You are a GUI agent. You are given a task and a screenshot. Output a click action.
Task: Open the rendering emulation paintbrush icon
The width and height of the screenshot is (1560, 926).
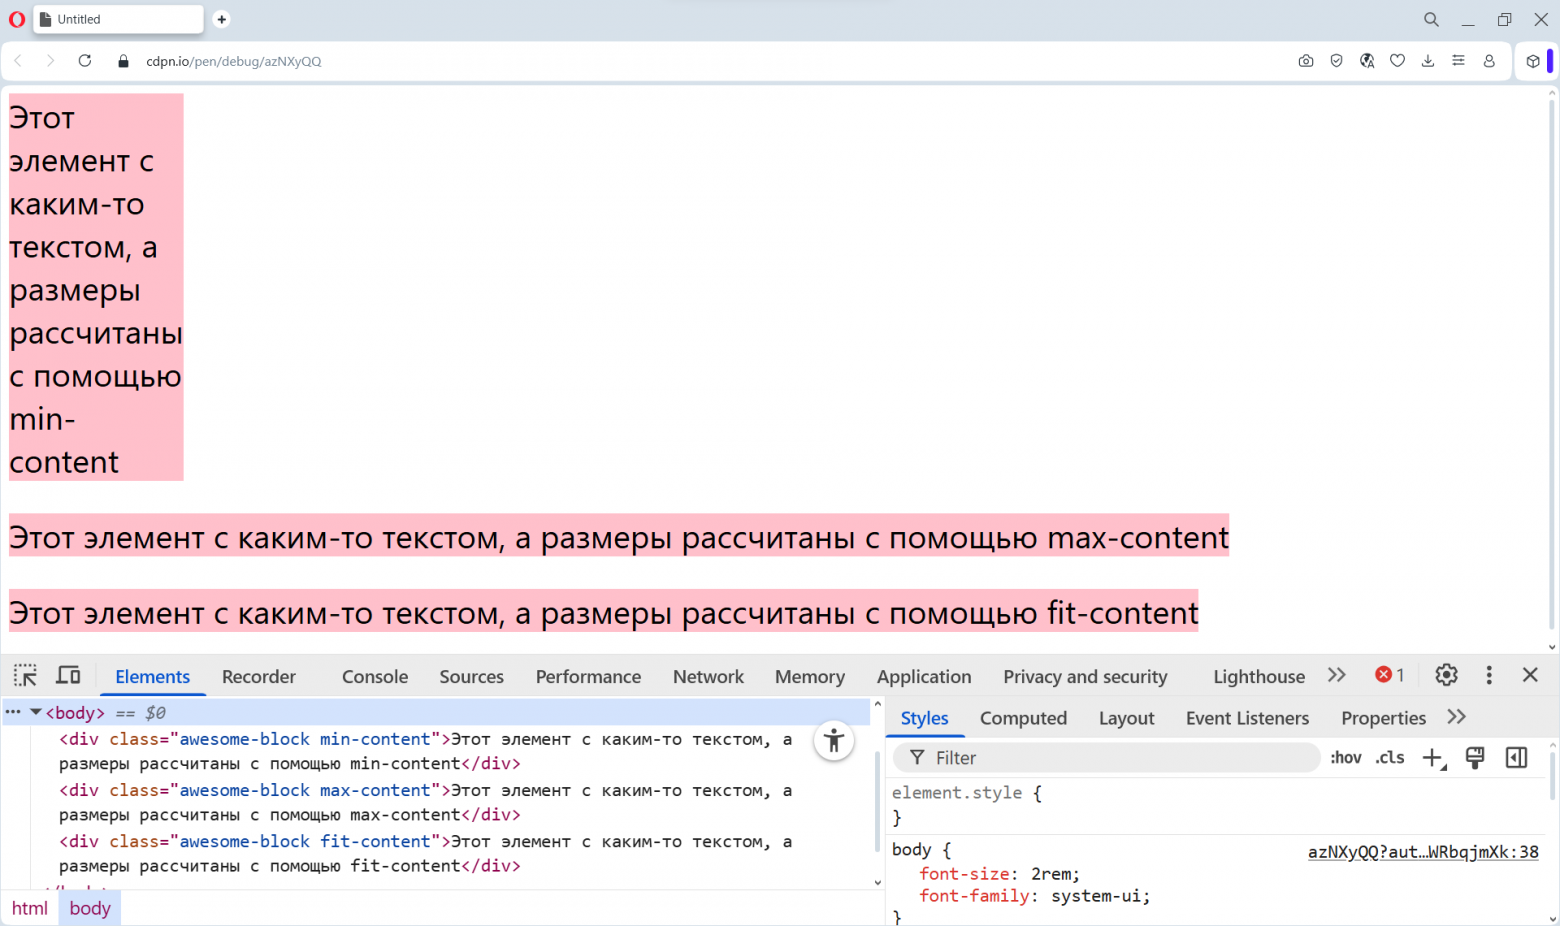click(x=1475, y=758)
